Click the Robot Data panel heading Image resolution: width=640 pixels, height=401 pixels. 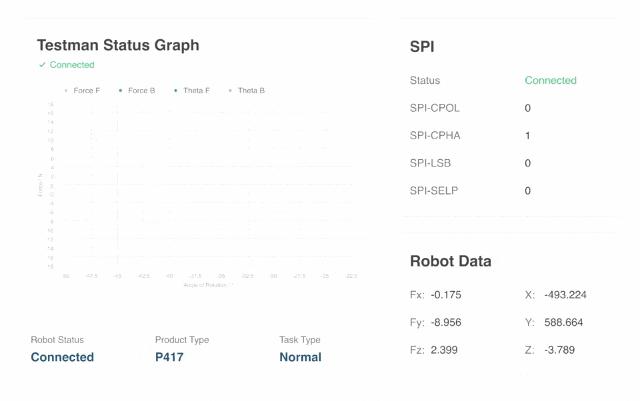450,261
